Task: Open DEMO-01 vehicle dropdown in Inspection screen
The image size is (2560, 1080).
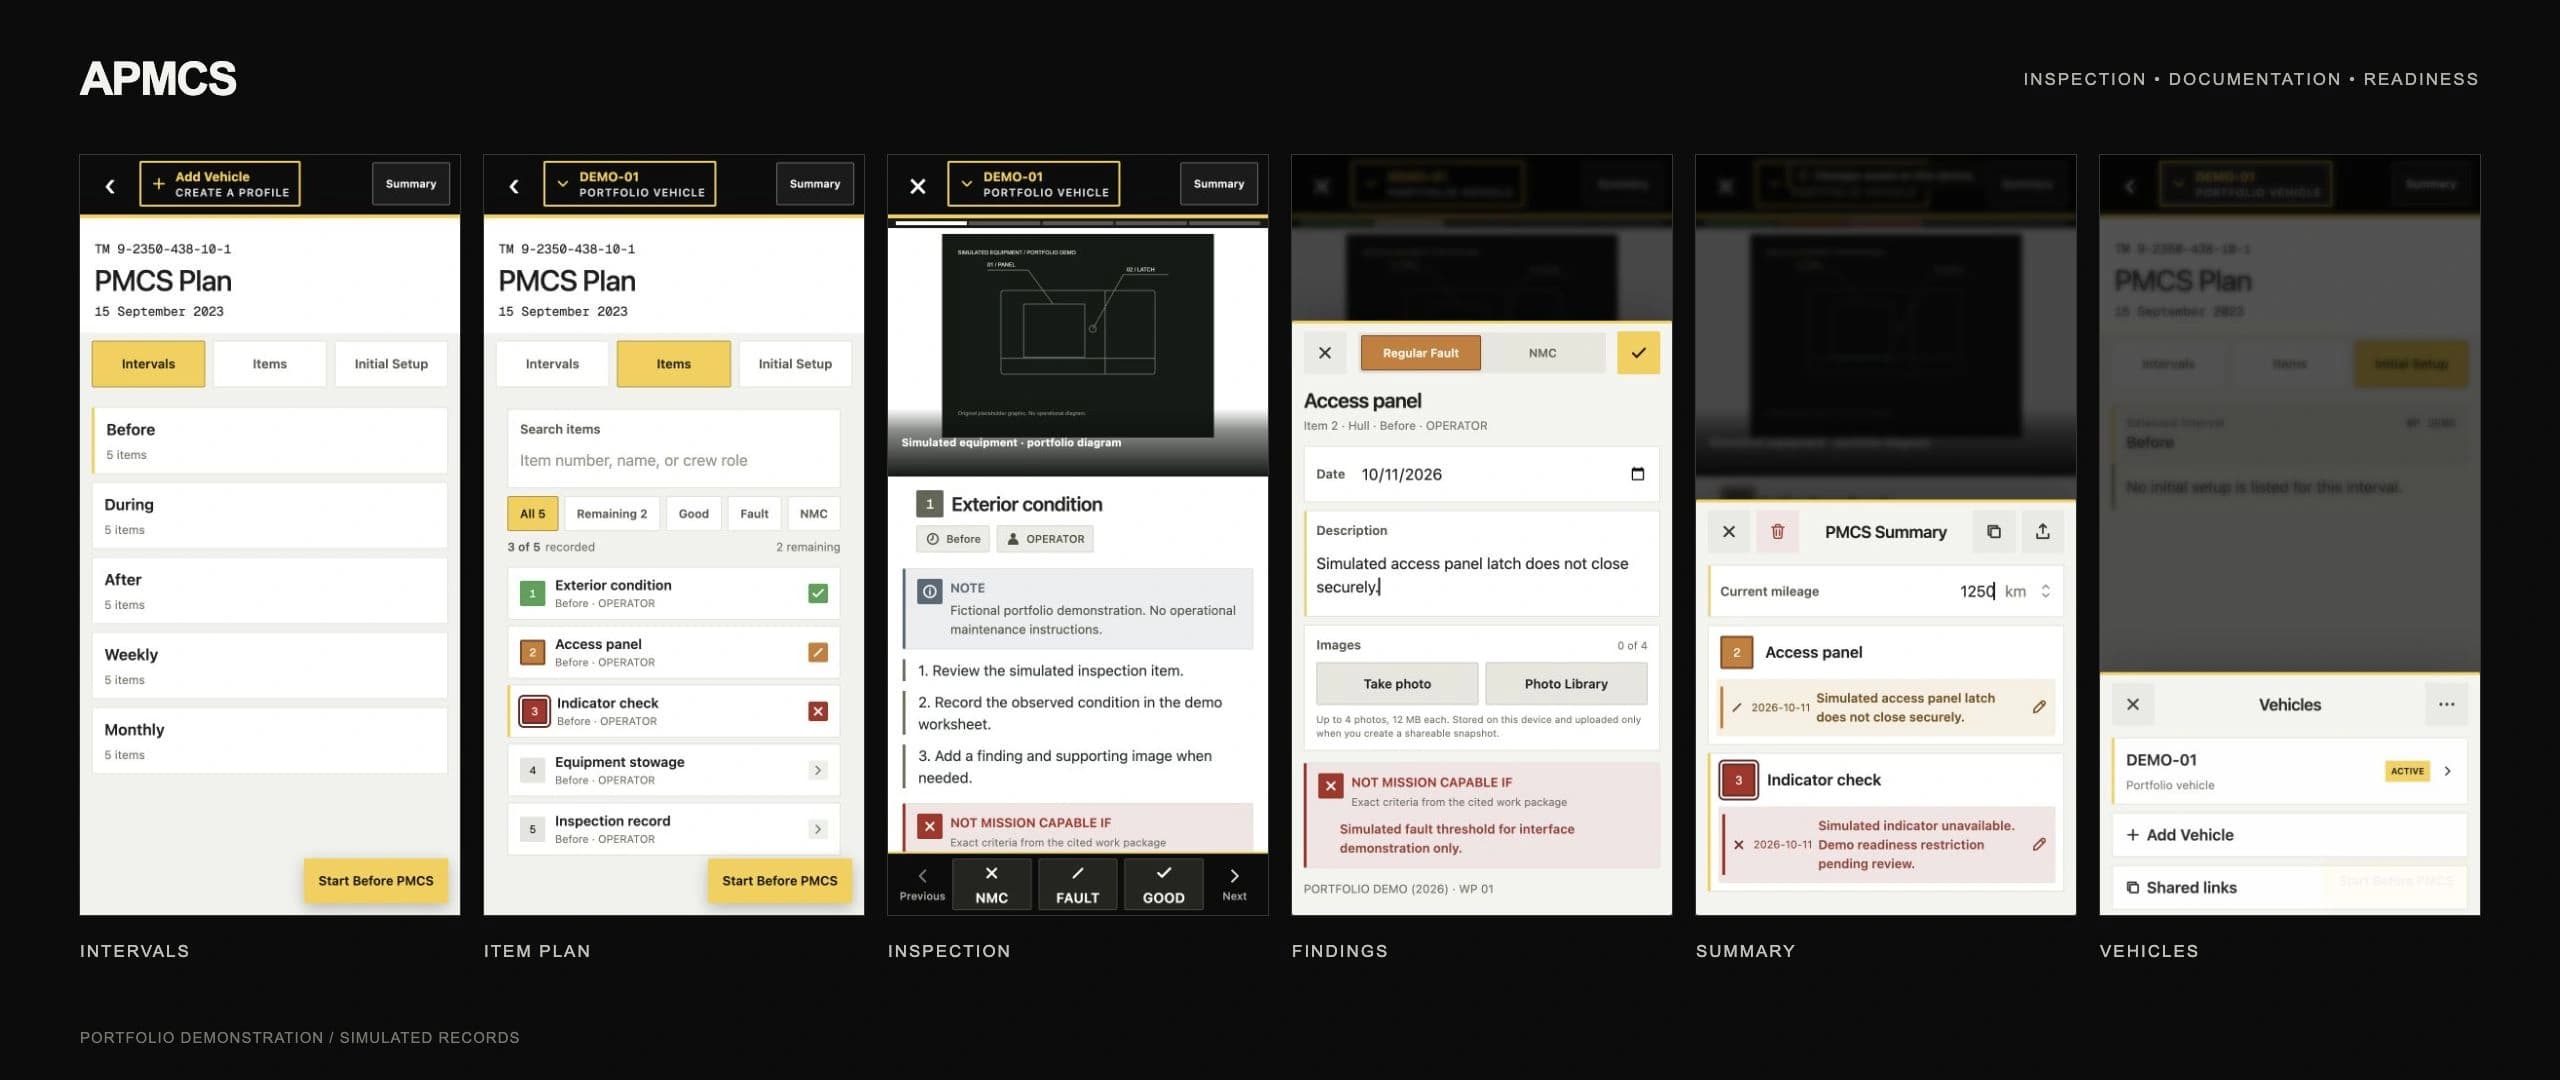Action: pos(1034,184)
